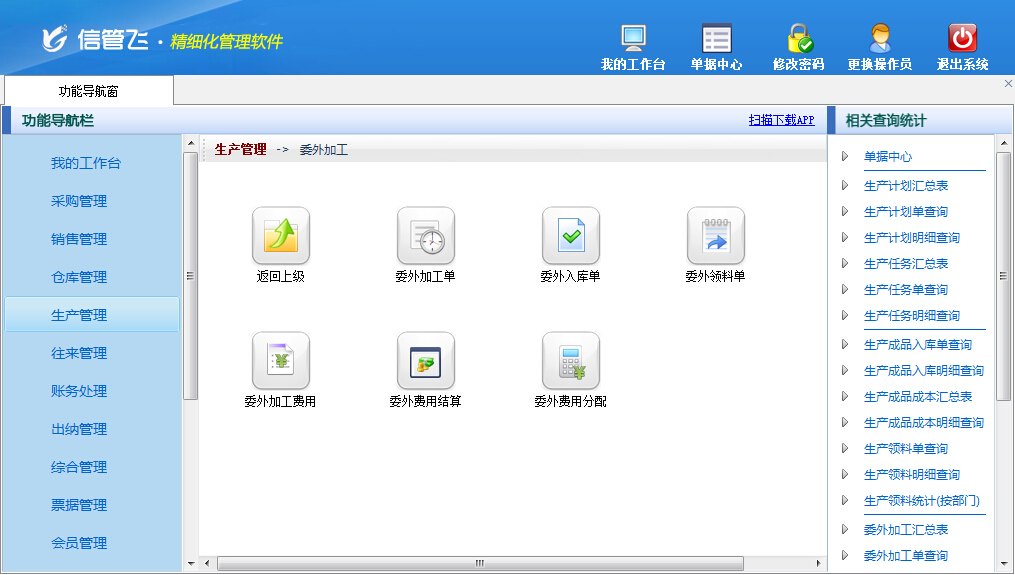Expand the 生产任务单查询 arrow

coord(845,289)
